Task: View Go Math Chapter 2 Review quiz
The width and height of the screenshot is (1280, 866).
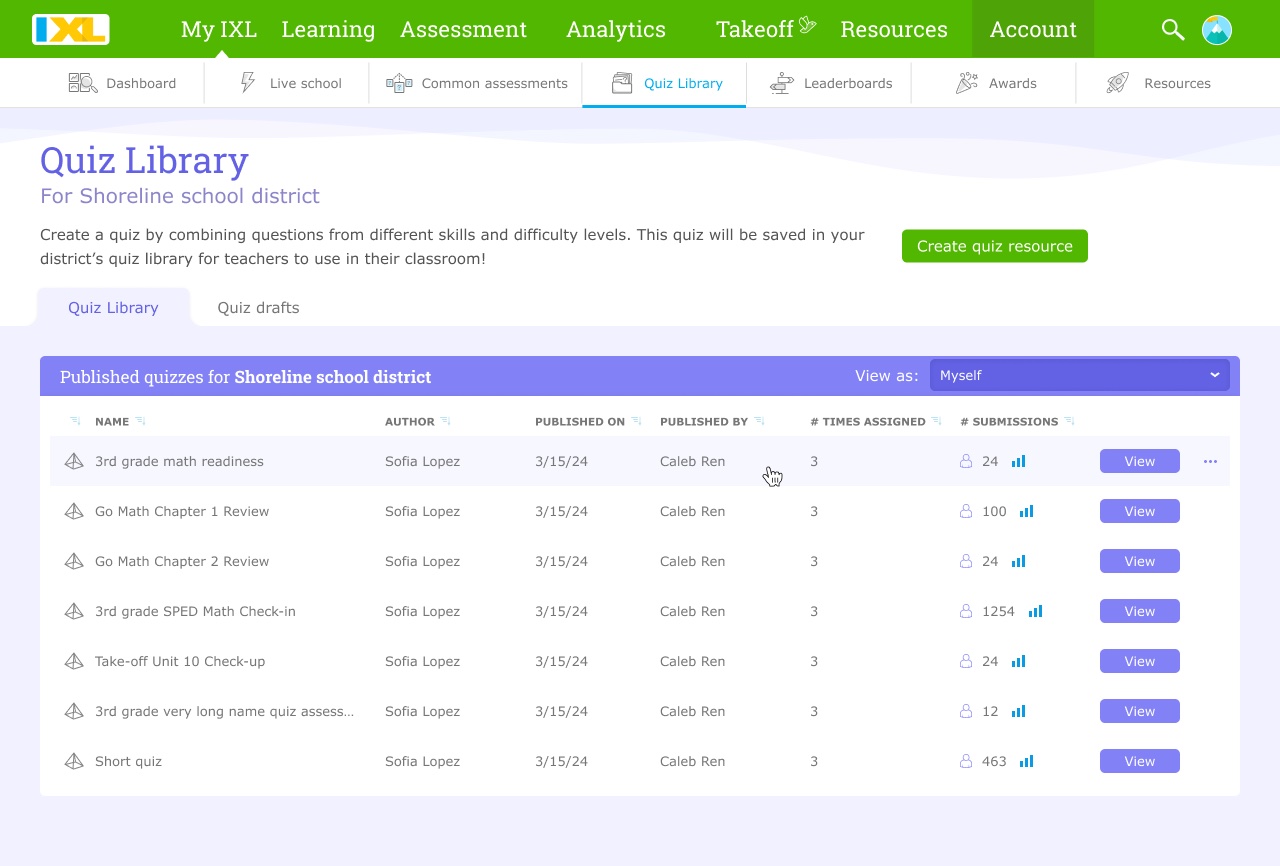Action: (x=1140, y=561)
